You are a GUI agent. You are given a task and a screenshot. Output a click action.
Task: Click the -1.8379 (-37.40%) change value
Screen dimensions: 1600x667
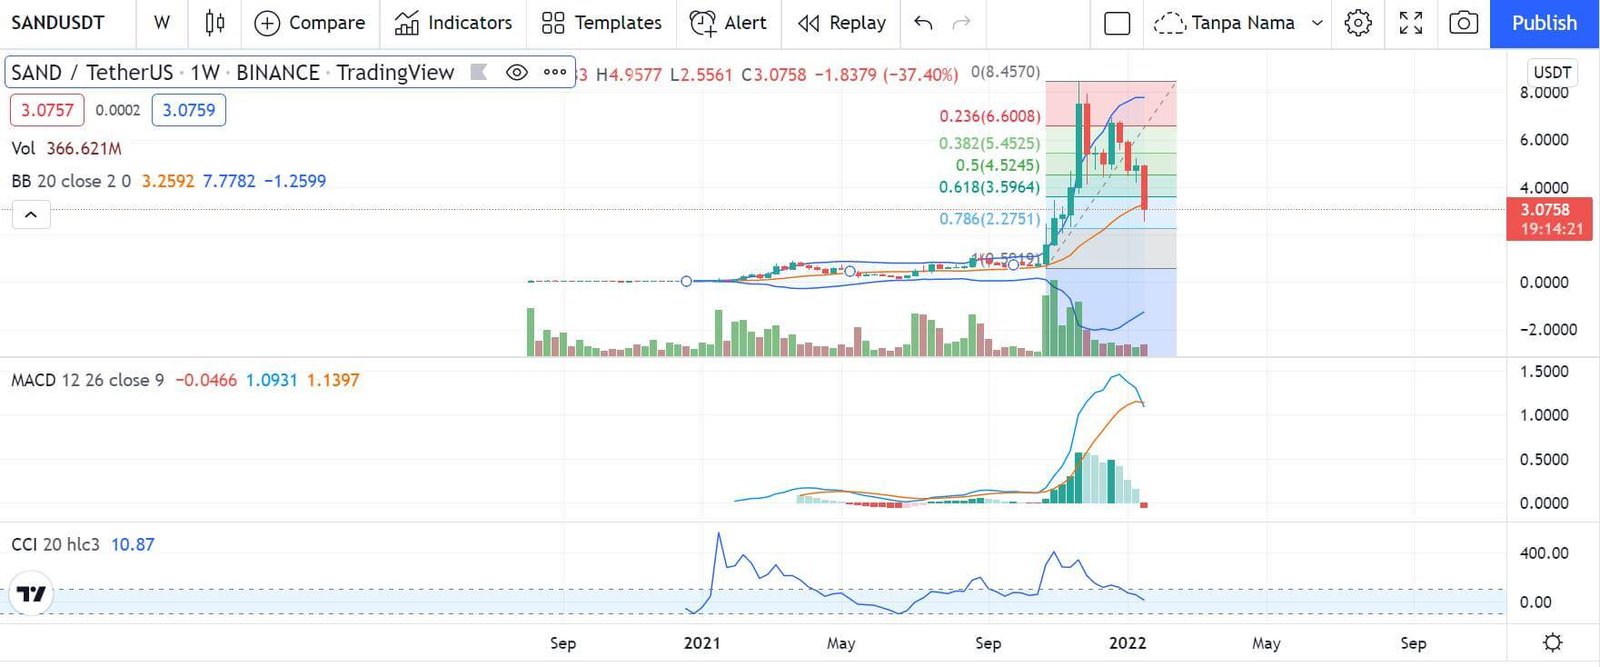(886, 74)
